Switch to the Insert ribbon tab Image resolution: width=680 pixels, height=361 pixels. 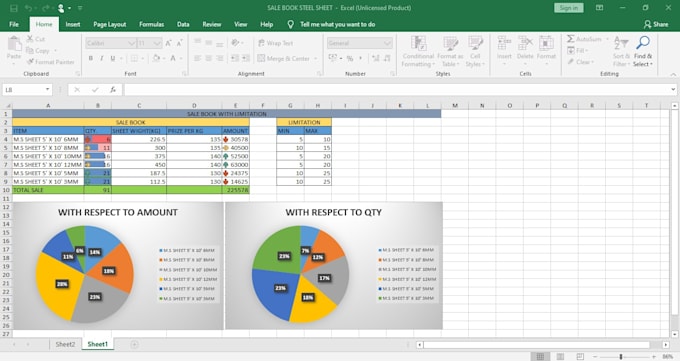pos(73,24)
